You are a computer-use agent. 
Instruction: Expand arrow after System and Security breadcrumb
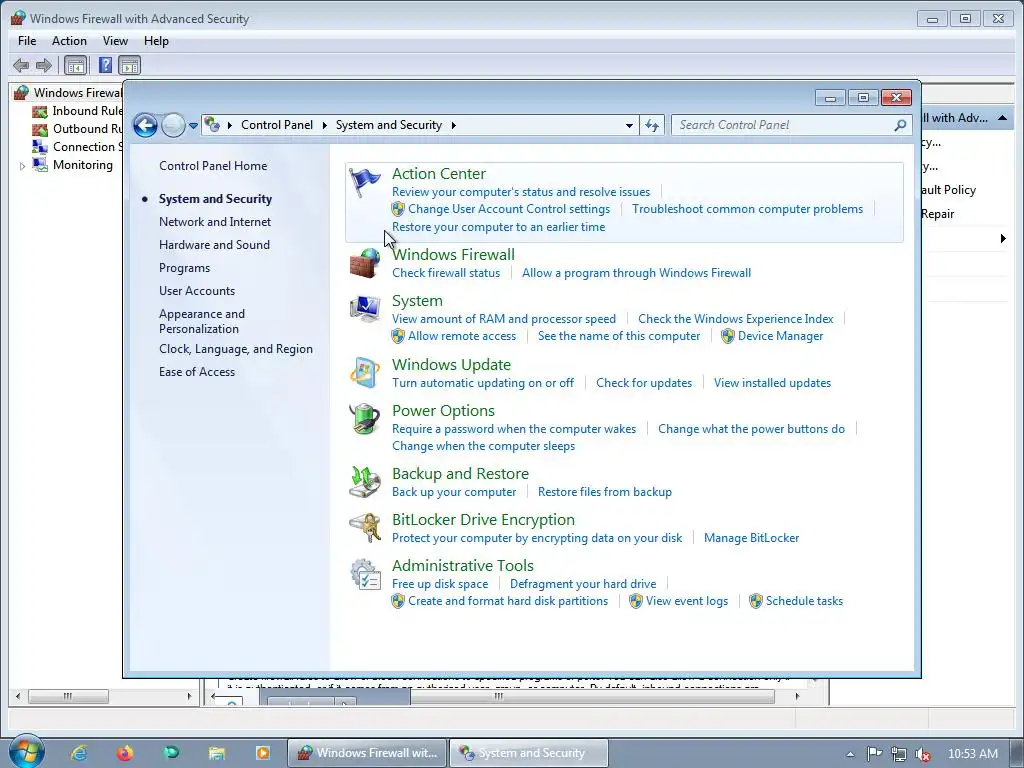pyautogui.click(x=453, y=125)
